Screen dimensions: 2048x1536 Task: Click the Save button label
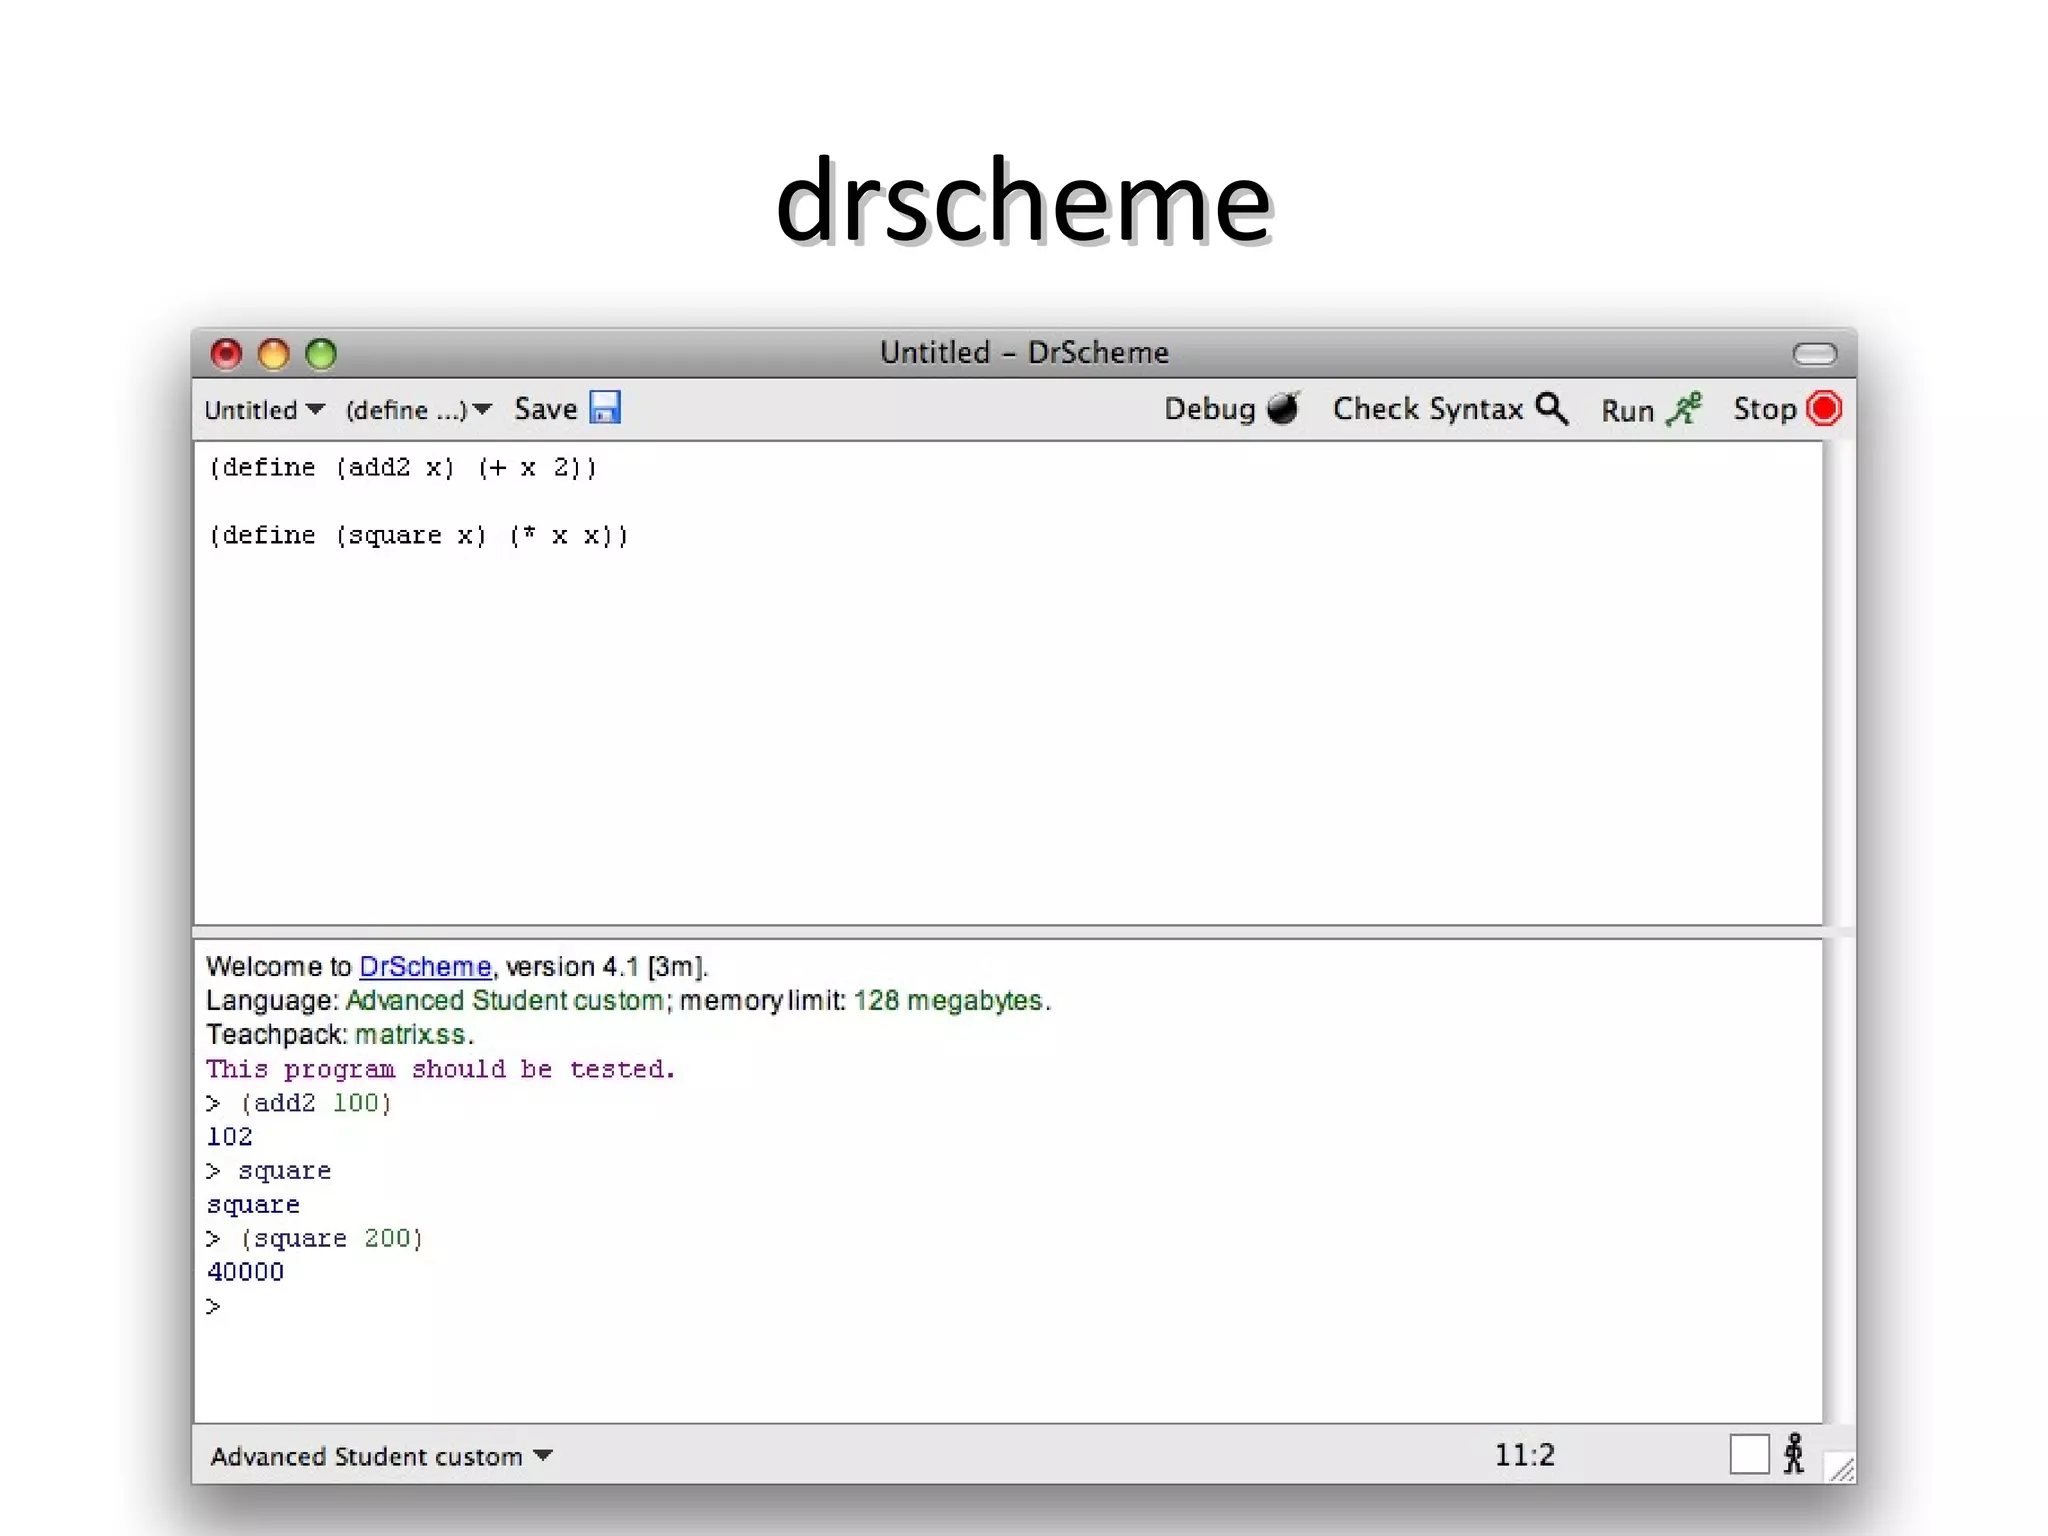(545, 409)
